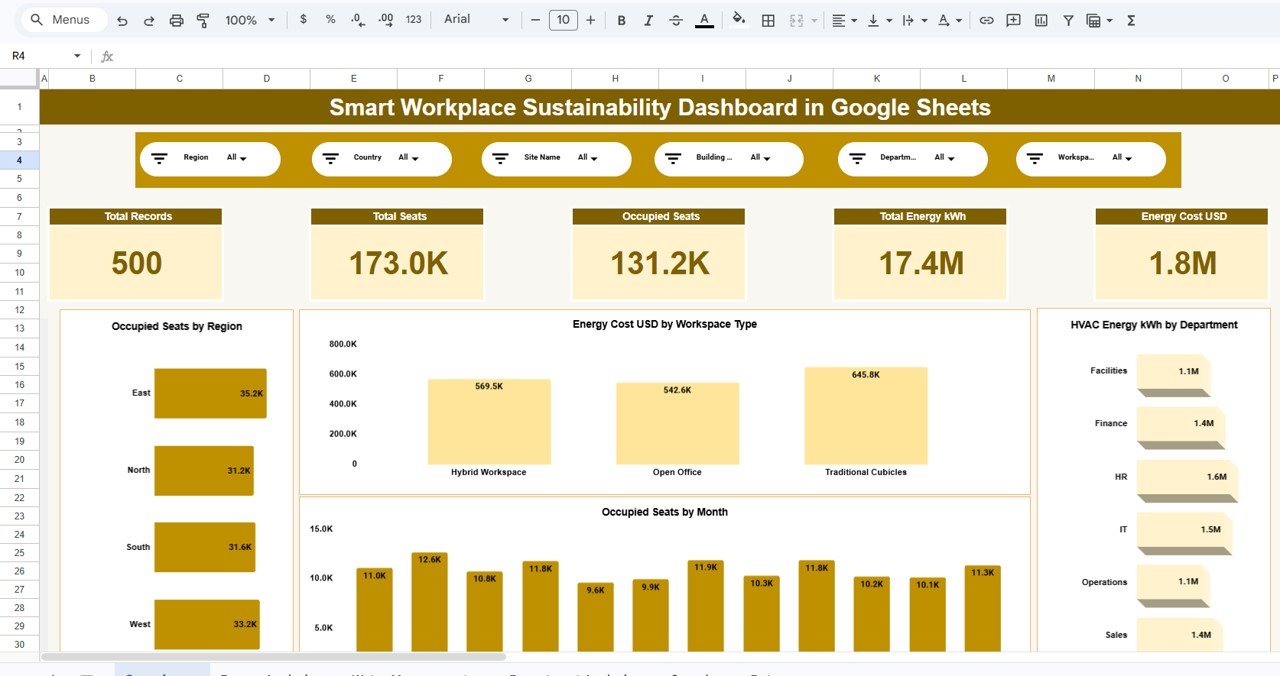
Task: Open the Functions sigma menu
Action: [1130, 19]
